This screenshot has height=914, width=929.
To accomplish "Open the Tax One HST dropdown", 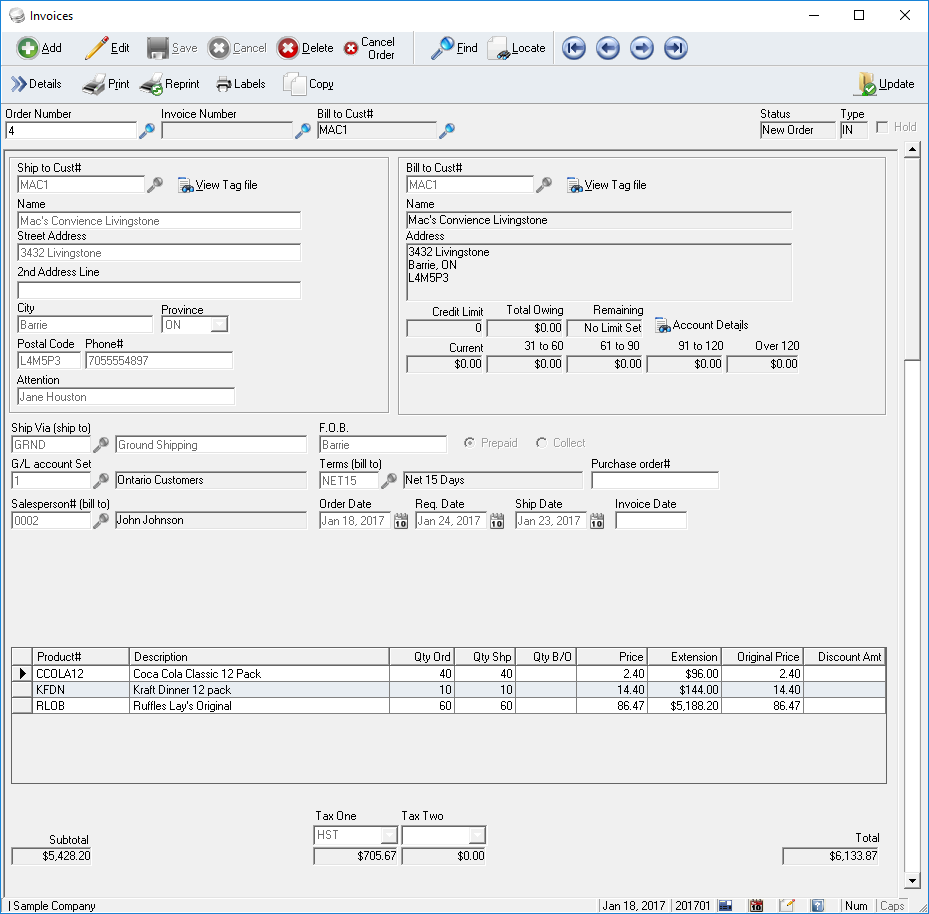I will pyautogui.click(x=388, y=835).
